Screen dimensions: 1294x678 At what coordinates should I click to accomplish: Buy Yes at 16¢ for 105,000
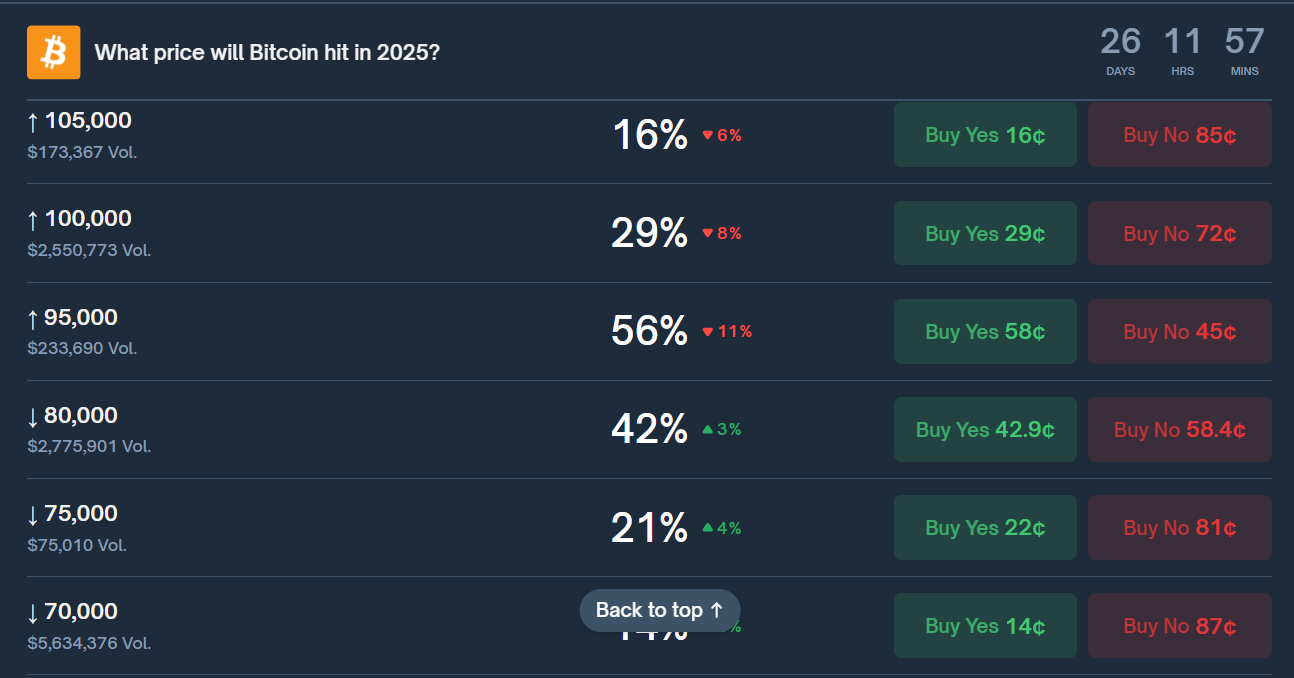[x=984, y=134]
